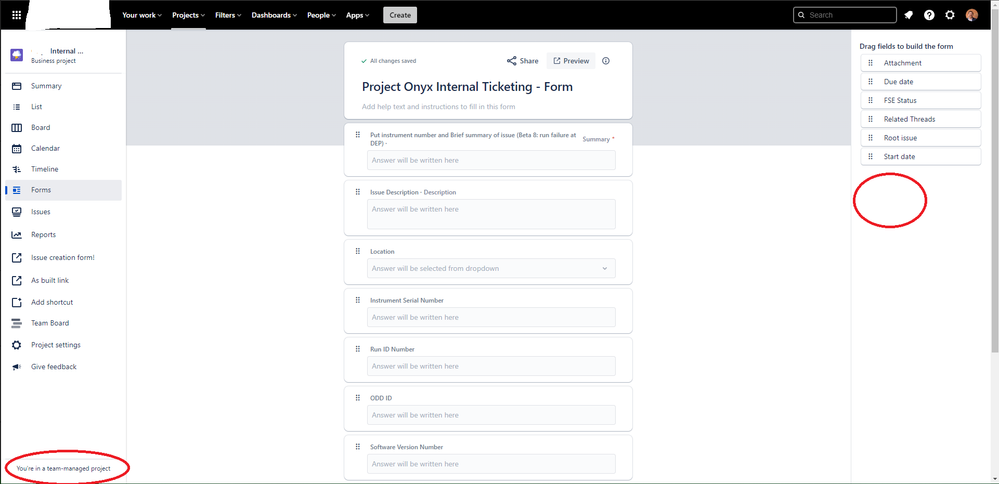Click the Instrument Serial Number answer box
The height and width of the screenshot is (484, 999).
click(491, 317)
